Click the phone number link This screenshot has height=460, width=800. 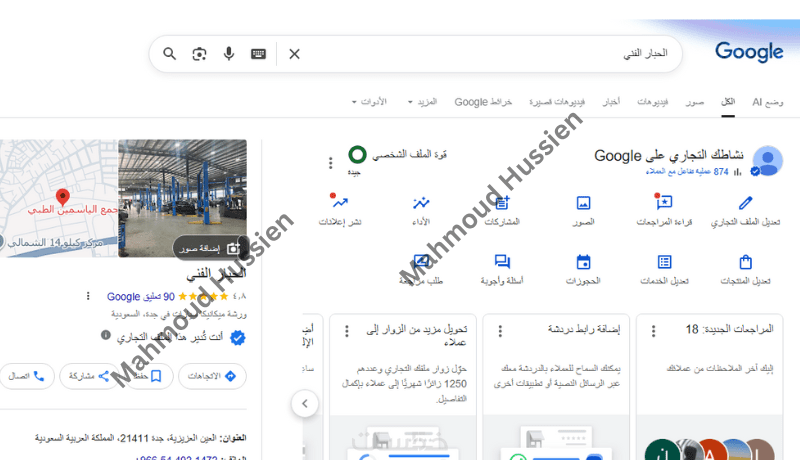point(177,457)
